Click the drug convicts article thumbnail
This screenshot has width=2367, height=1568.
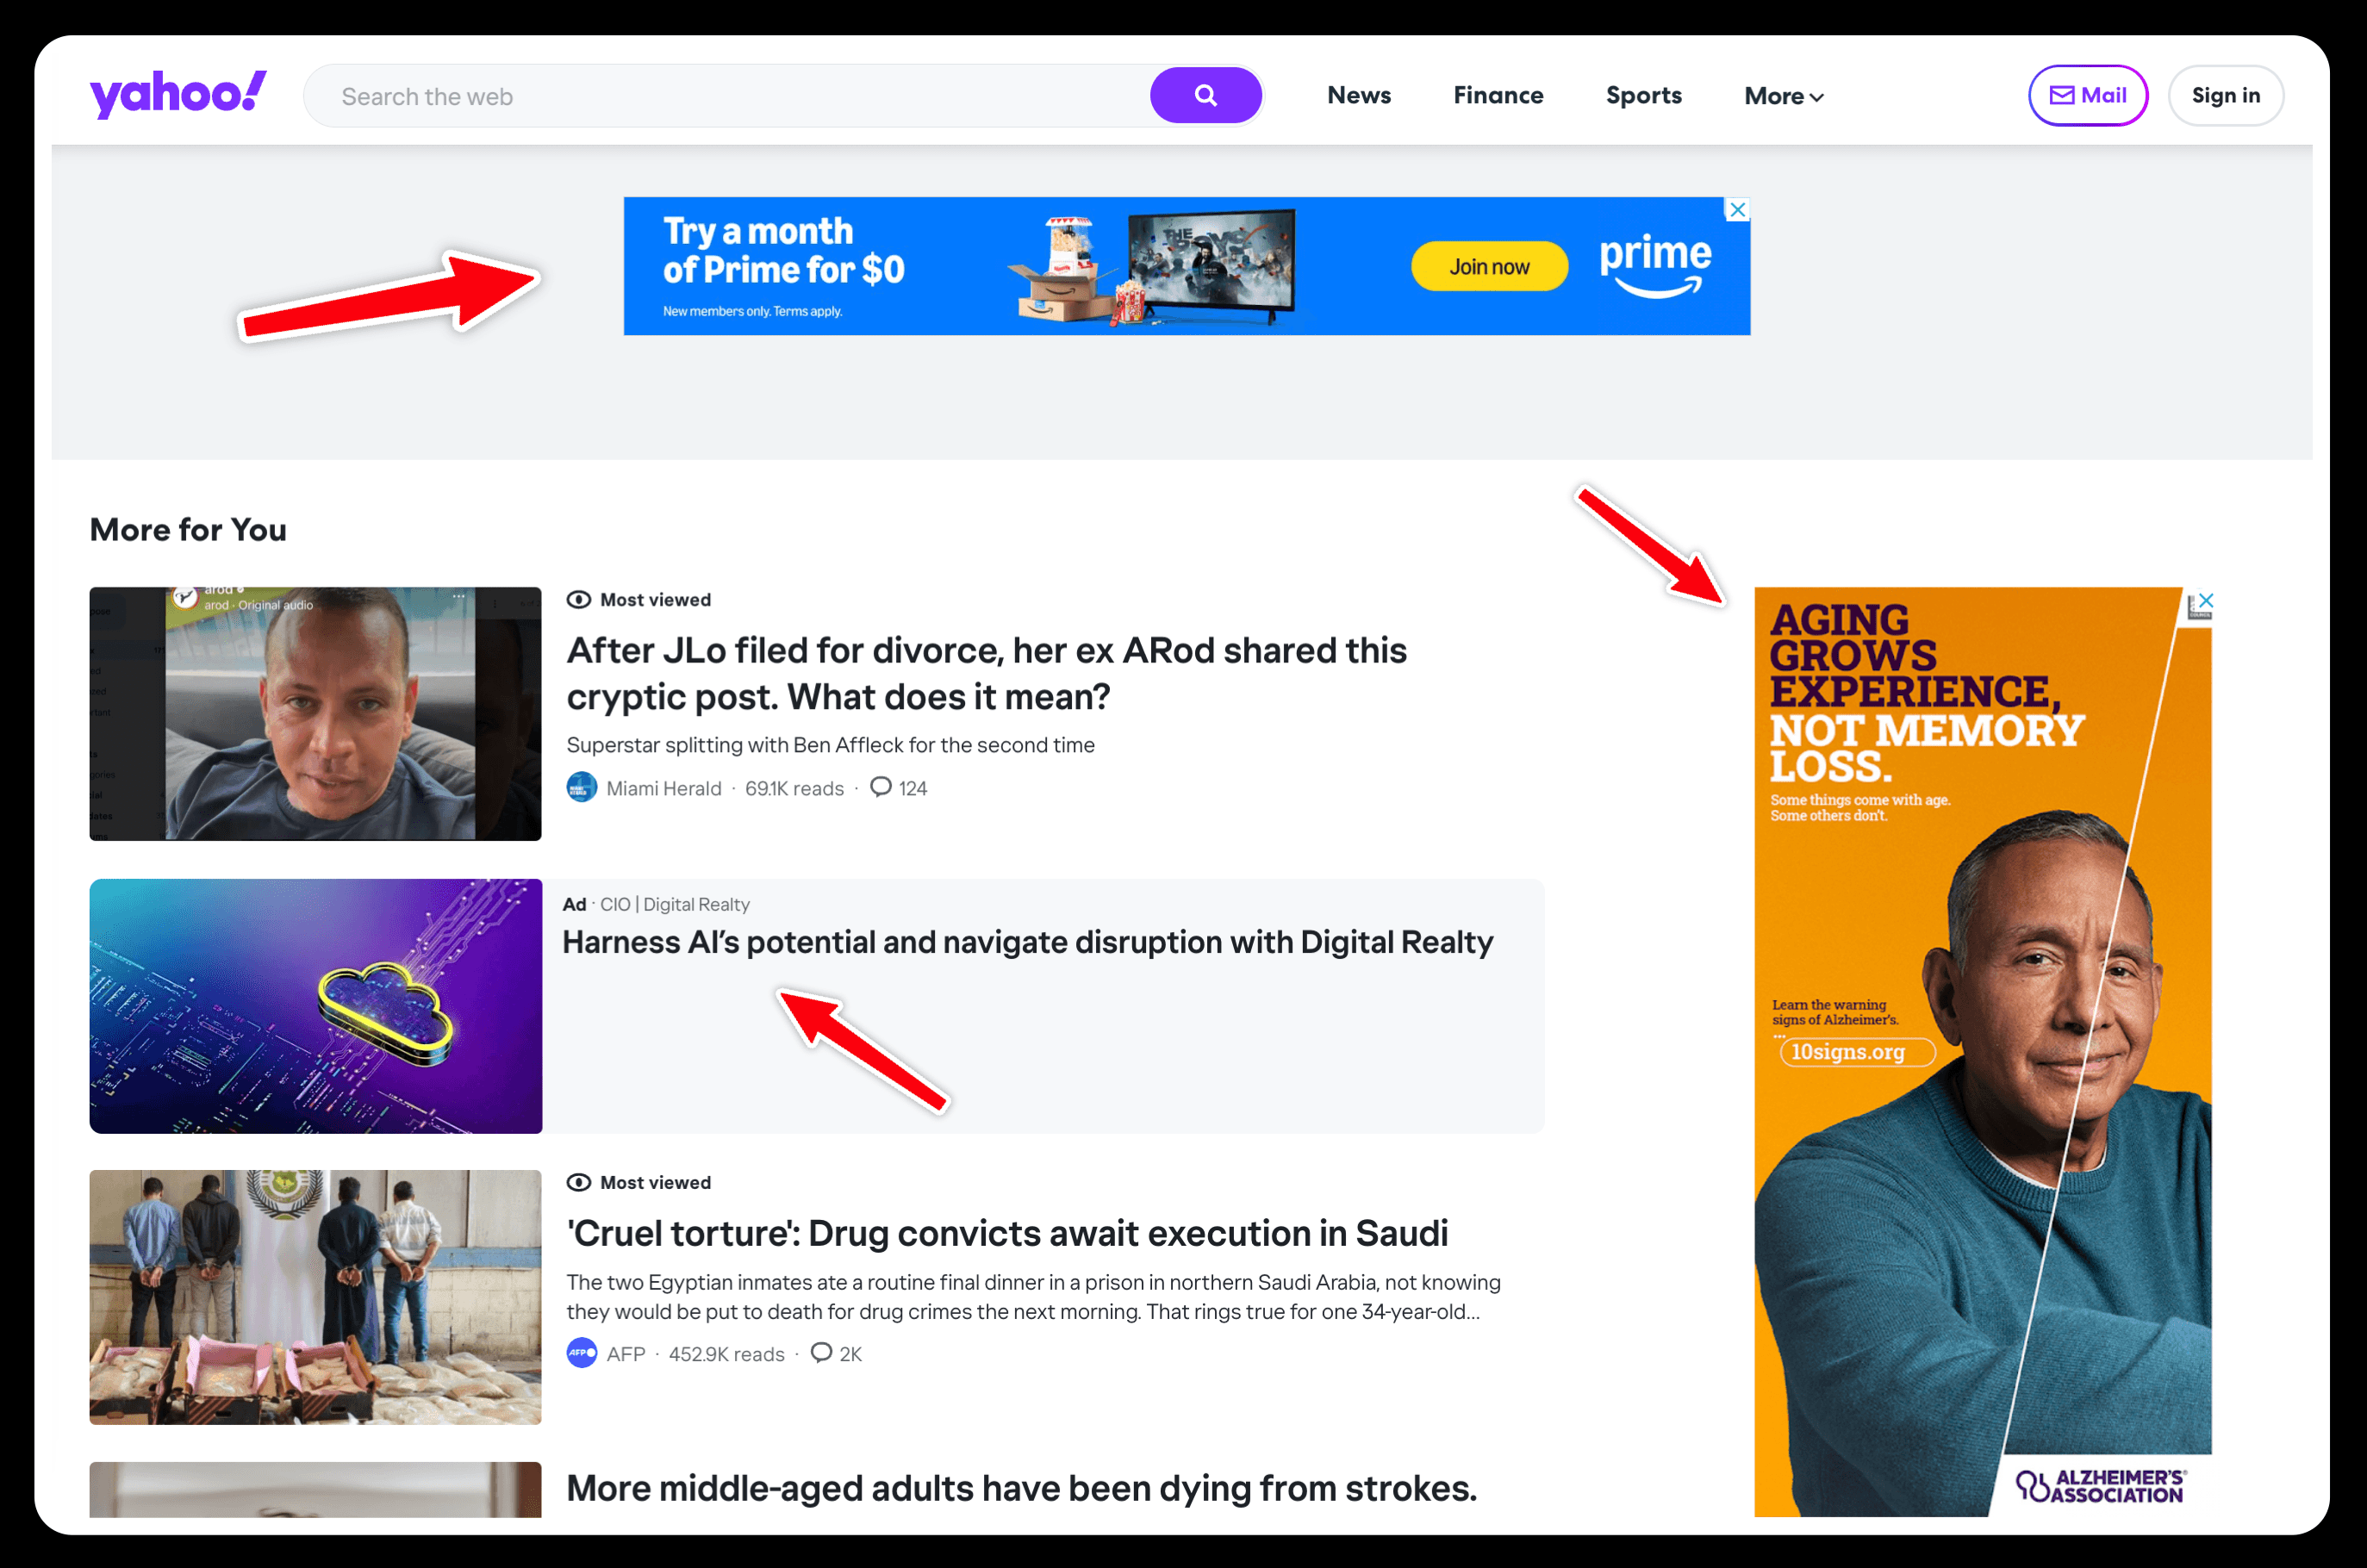(315, 1297)
